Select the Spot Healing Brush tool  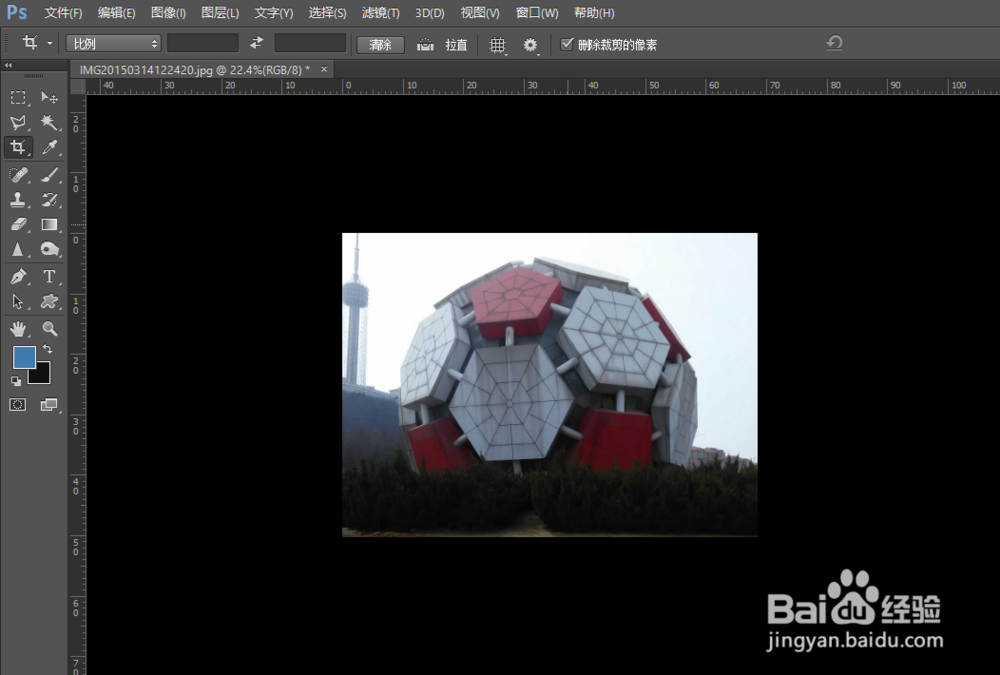click(x=18, y=175)
